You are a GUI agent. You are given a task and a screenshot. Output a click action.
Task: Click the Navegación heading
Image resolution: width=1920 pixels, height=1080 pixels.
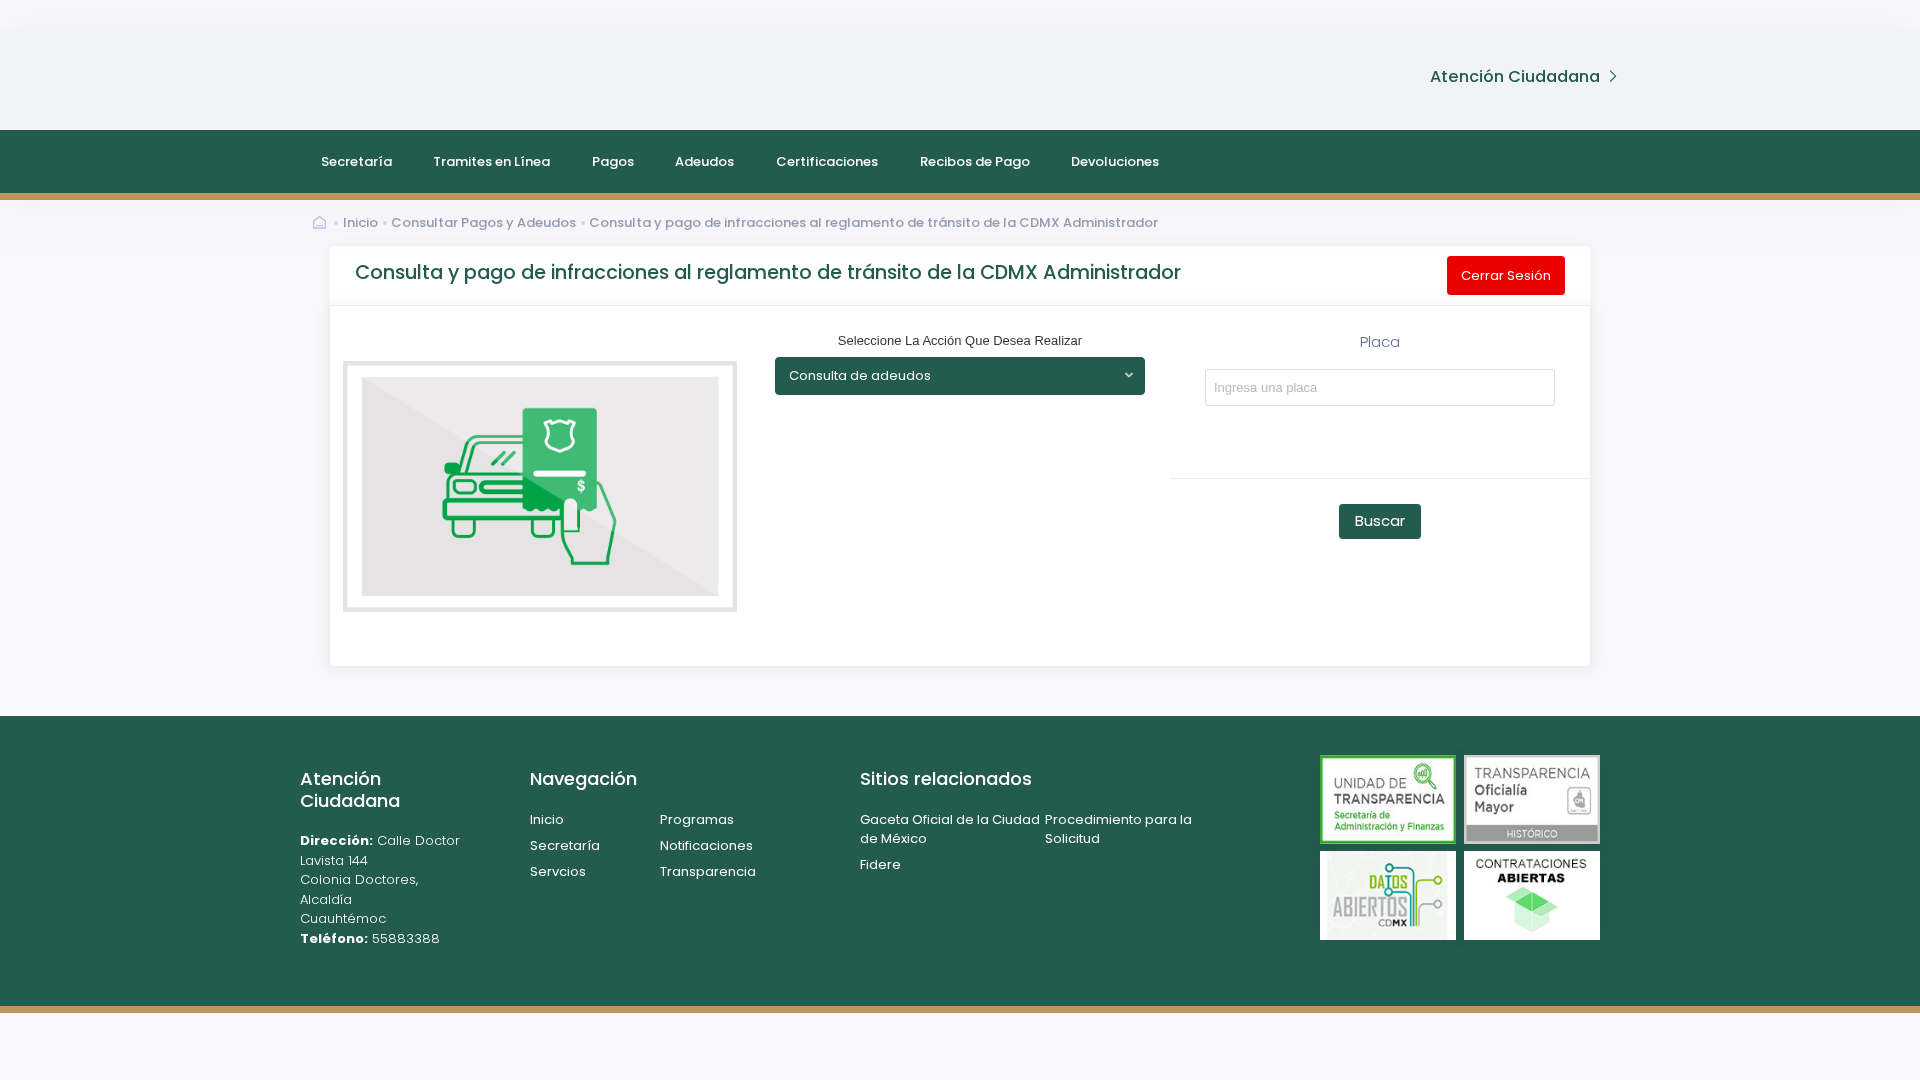click(x=583, y=779)
